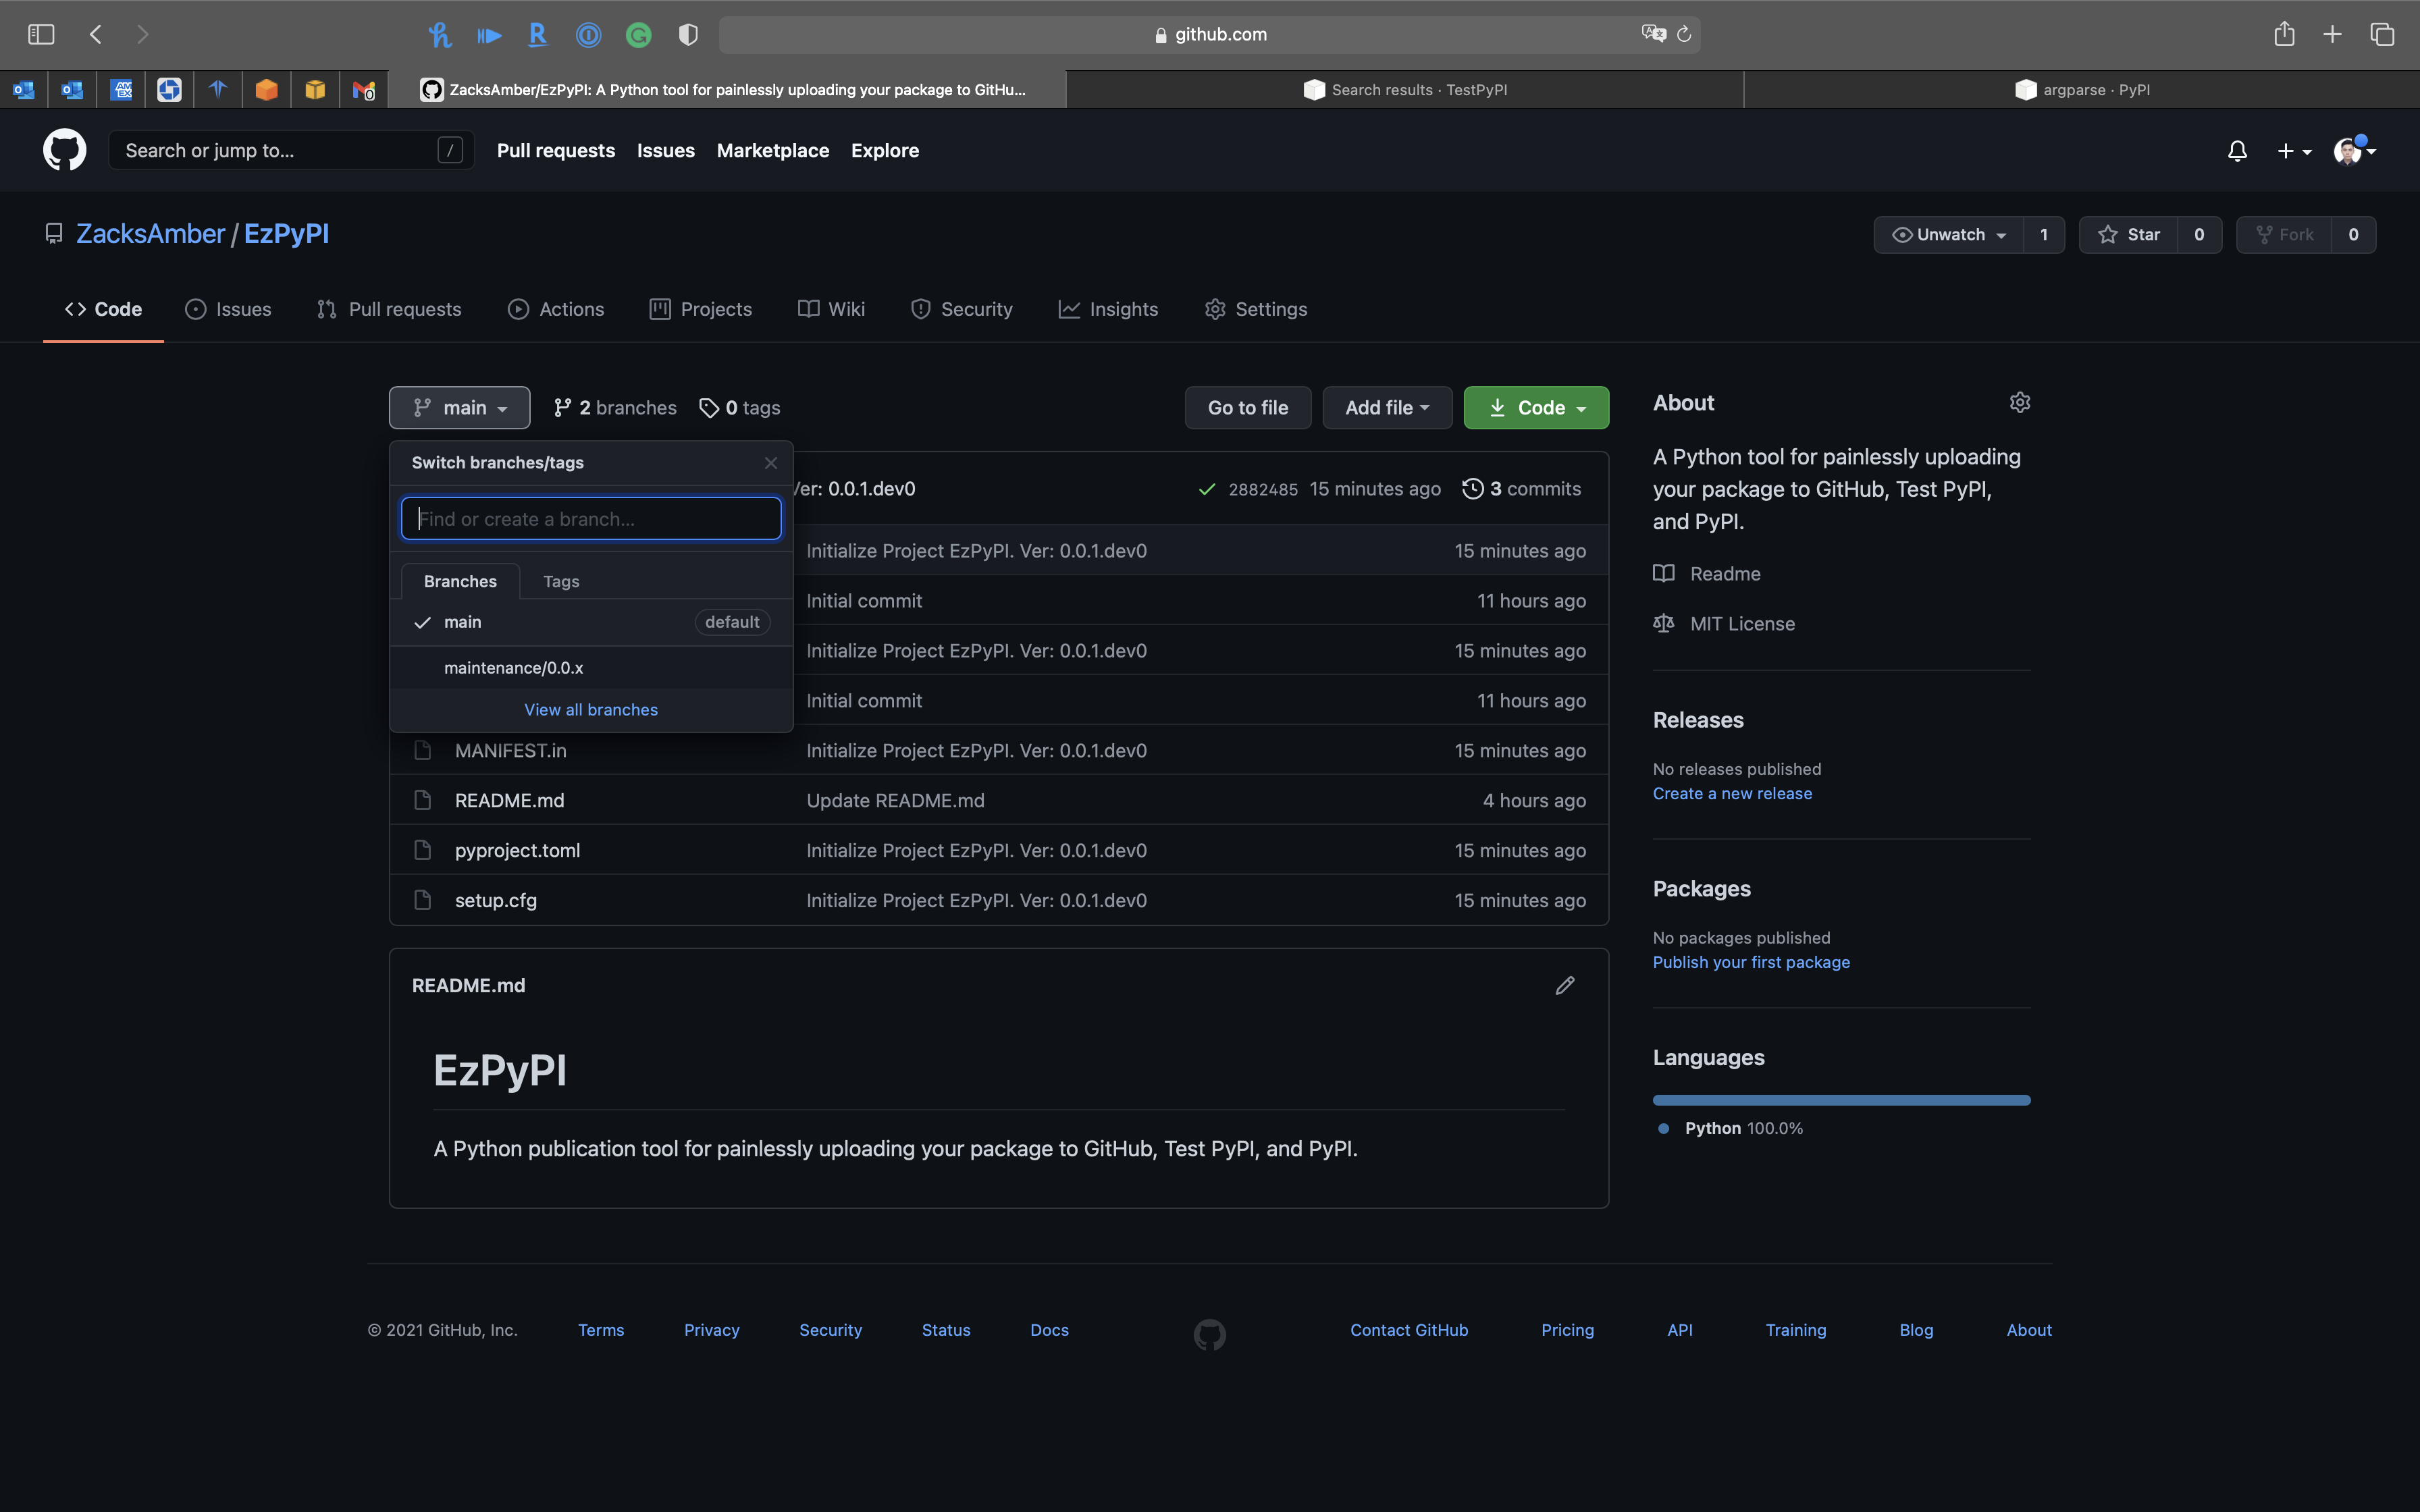Expand the green Code dropdown
The width and height of the screenshot is (2420, 1512).
click(1536, 408)
